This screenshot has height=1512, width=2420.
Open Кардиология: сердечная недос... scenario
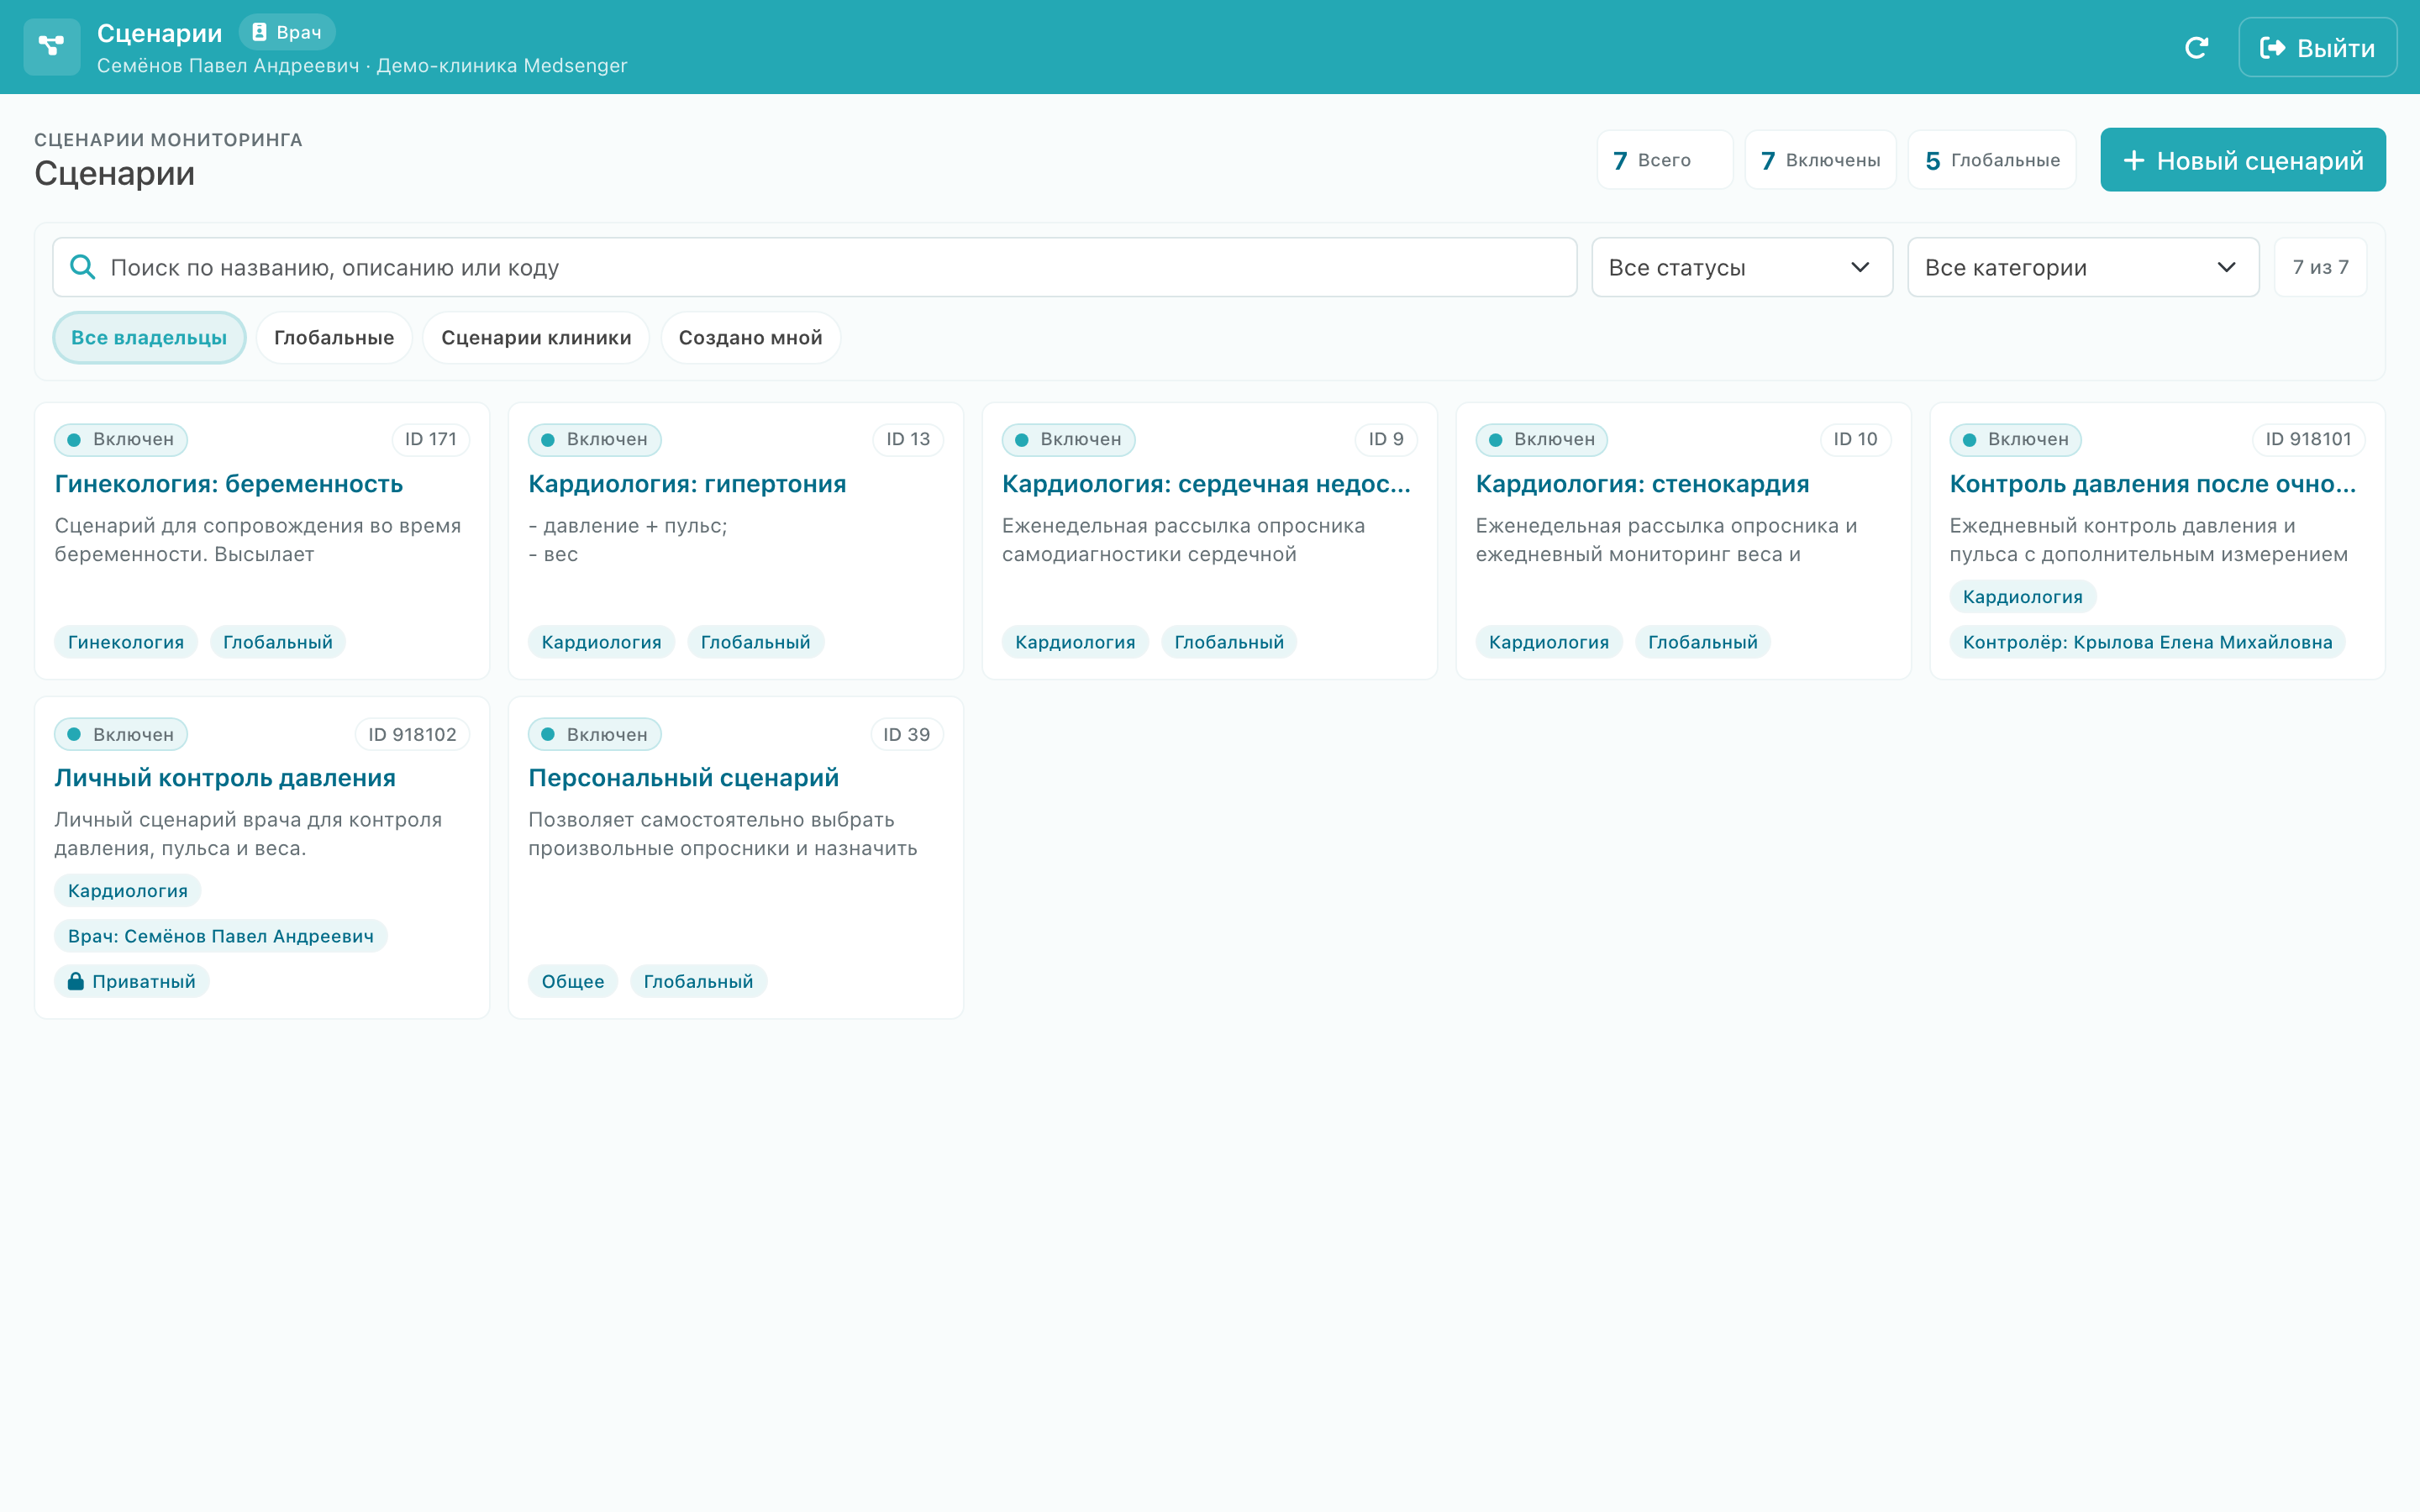[x=1206, y=484]
